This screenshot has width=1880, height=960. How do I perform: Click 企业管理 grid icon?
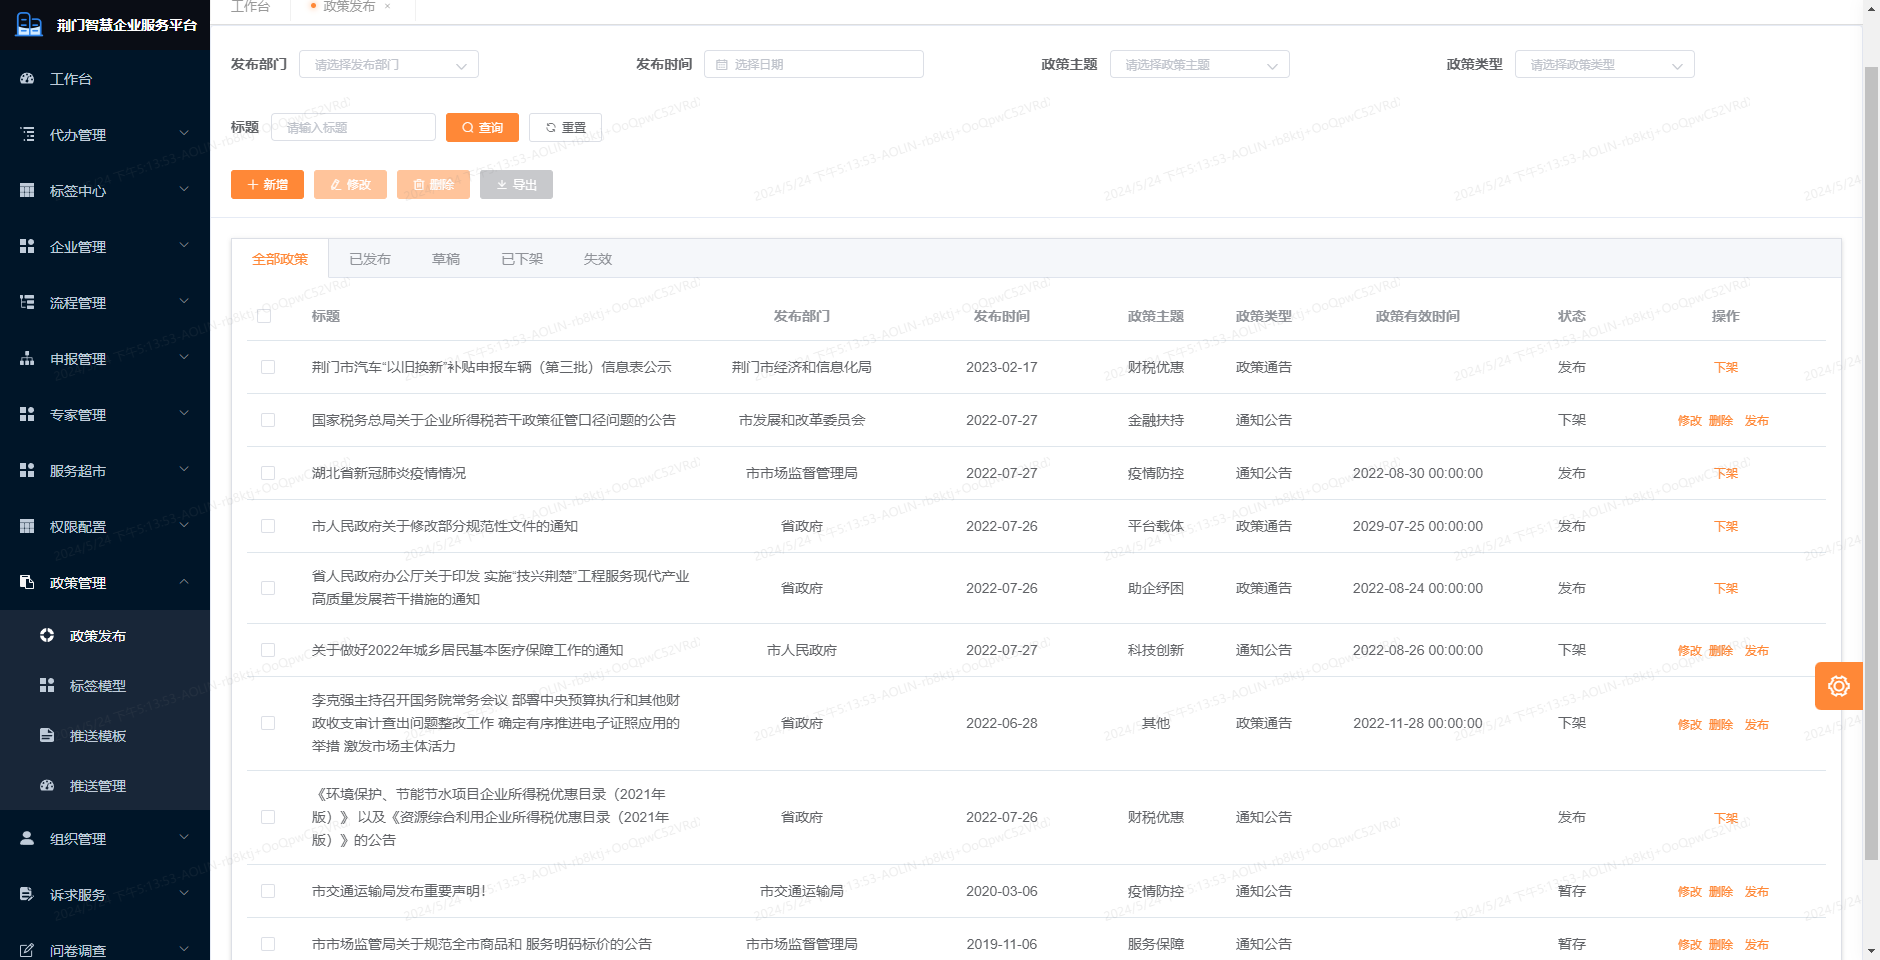coord(27,246)
